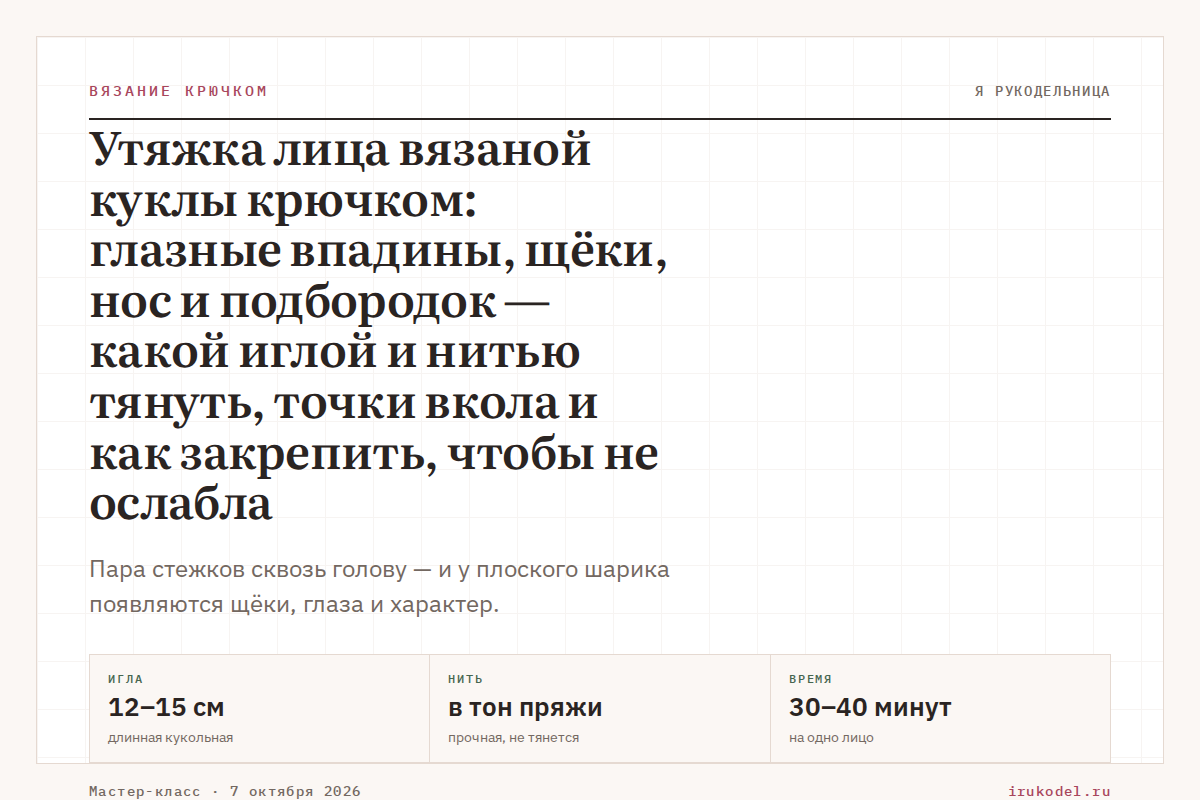Click the 'ВЯЗАНИЕ КРЮЧКОМ' category label
This screenshot has width=1200, height=800.
(x=178, y=91)
